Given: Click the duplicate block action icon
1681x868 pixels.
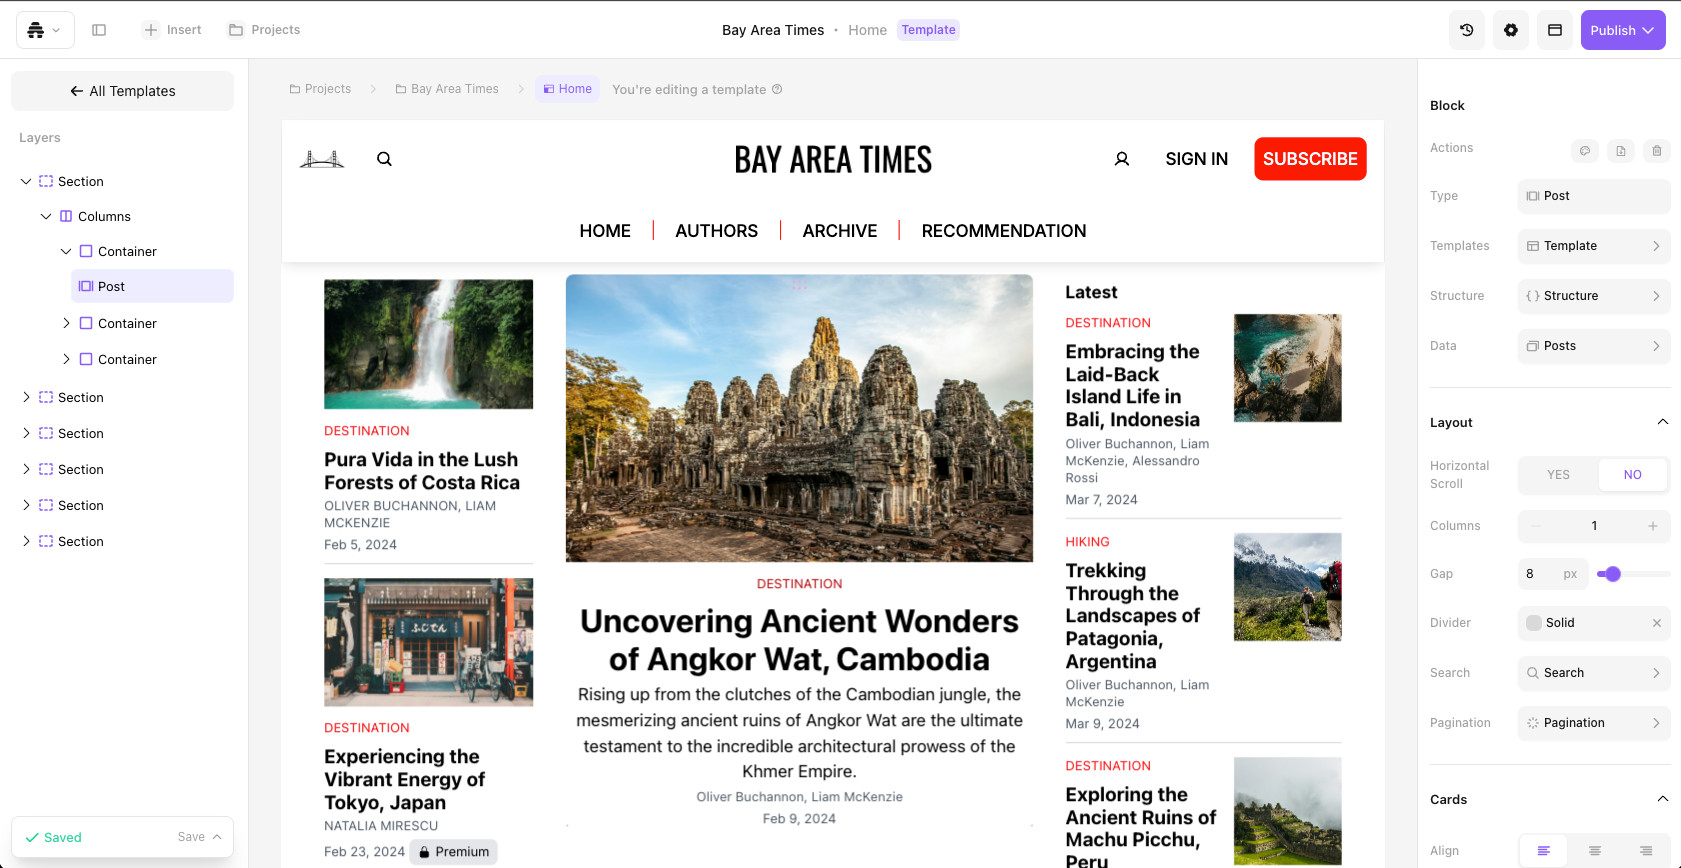Looking at the screenshot, I should pyautogui.click(x=1621, y=151).
